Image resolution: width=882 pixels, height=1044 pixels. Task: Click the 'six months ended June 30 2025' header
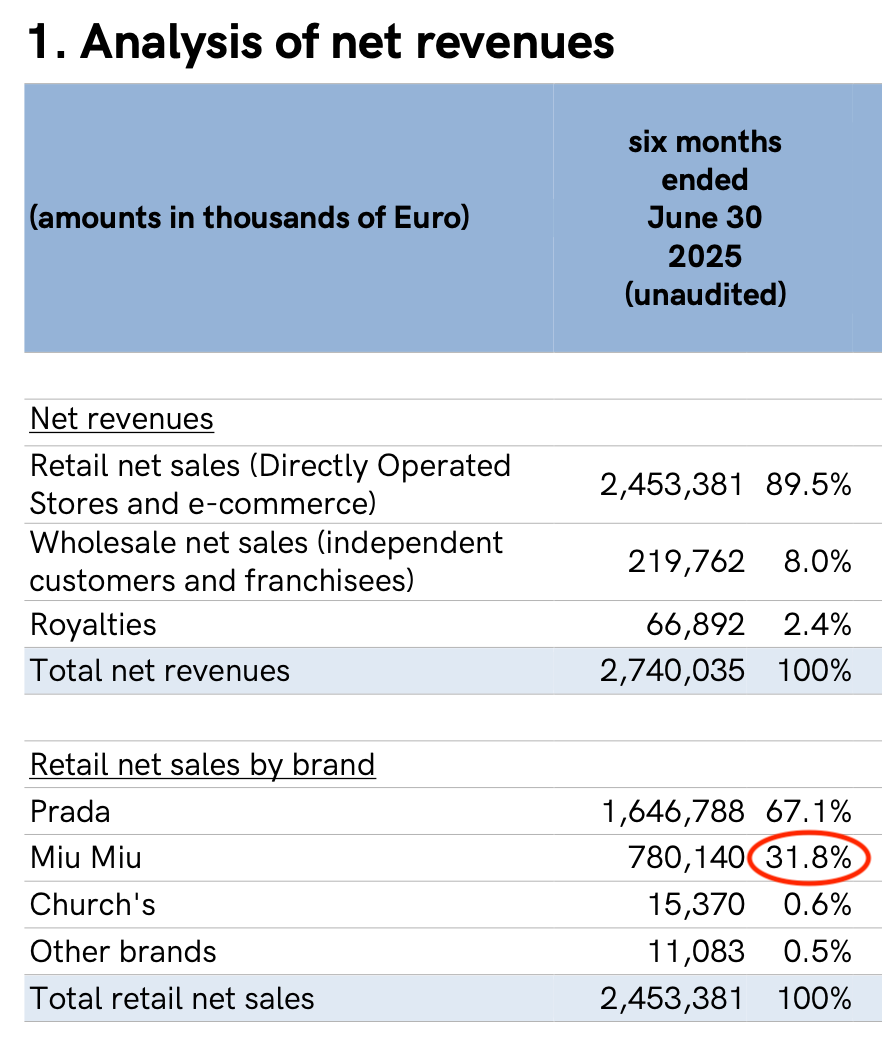pos(705,218)
